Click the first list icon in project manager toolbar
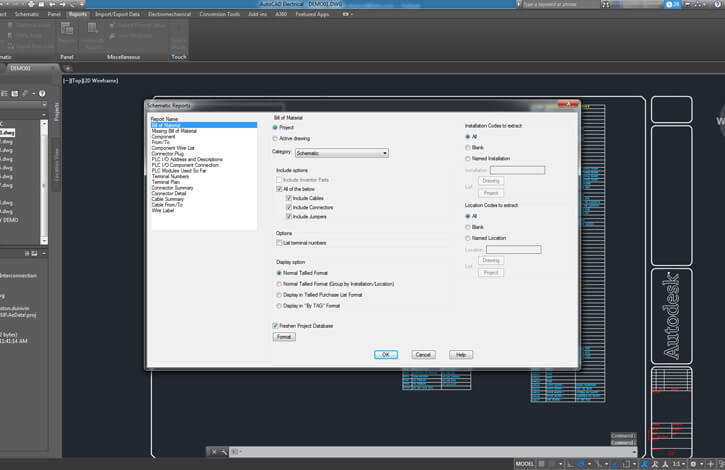Image resolution: width=725 pixels, height=470 pixels. tap(4, 93)
